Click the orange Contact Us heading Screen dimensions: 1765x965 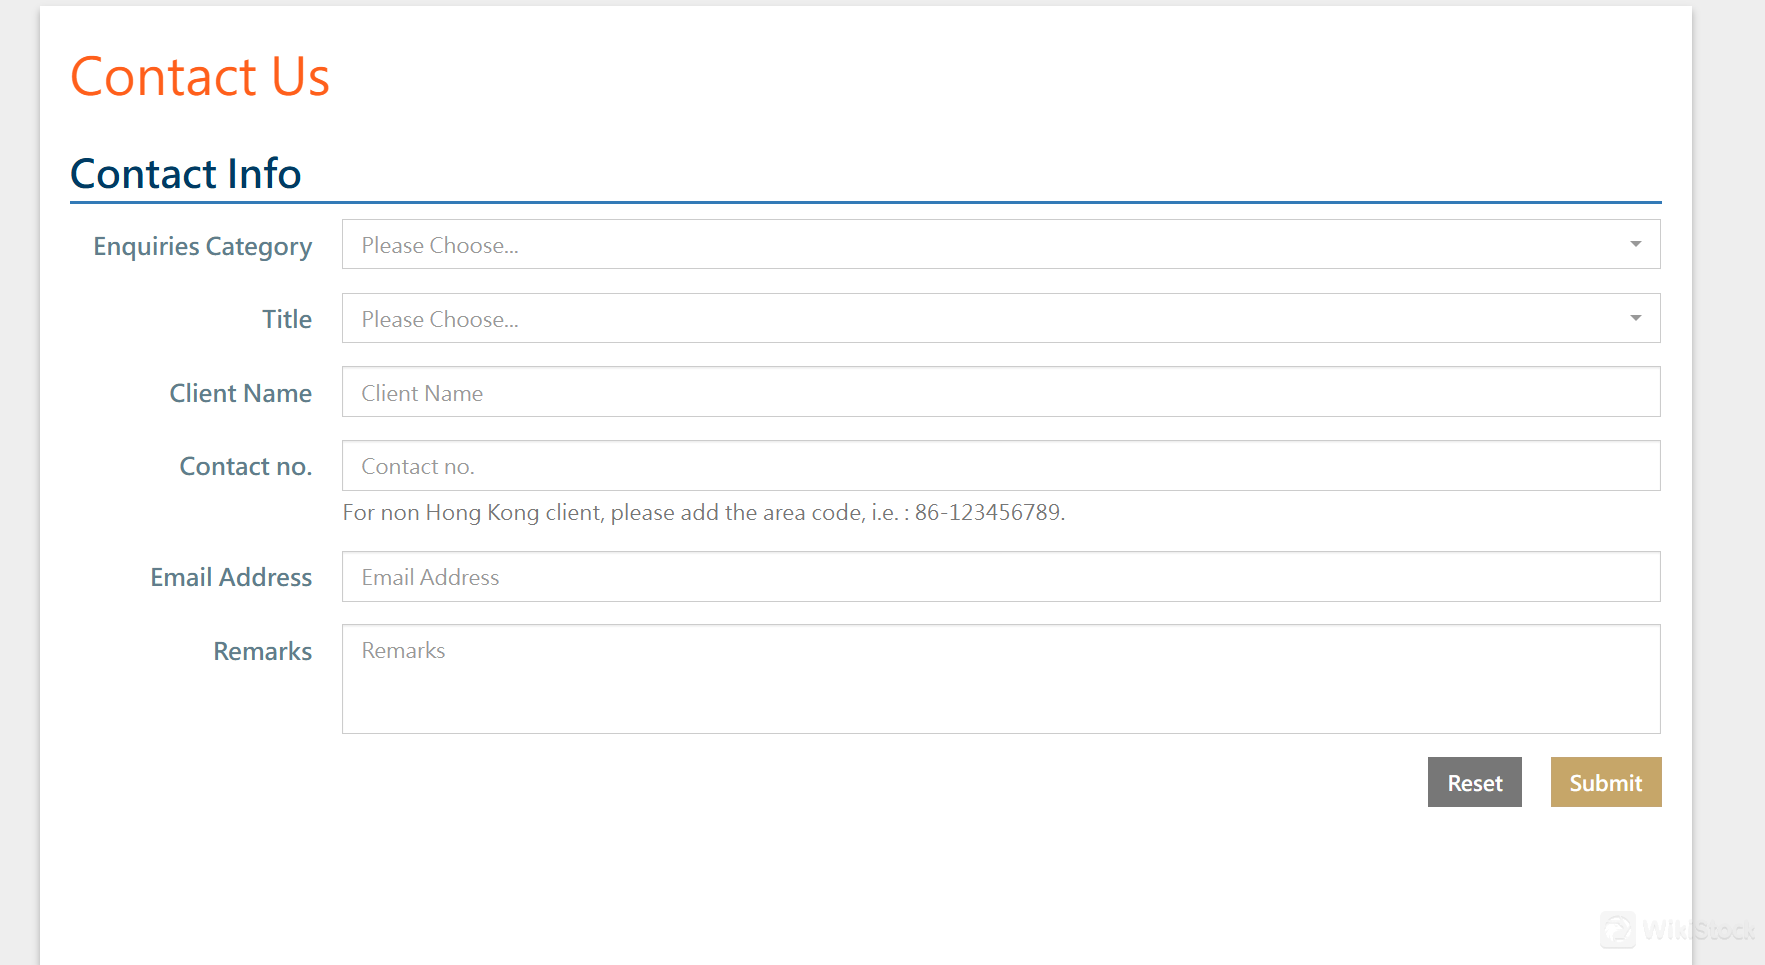(200, 77)
